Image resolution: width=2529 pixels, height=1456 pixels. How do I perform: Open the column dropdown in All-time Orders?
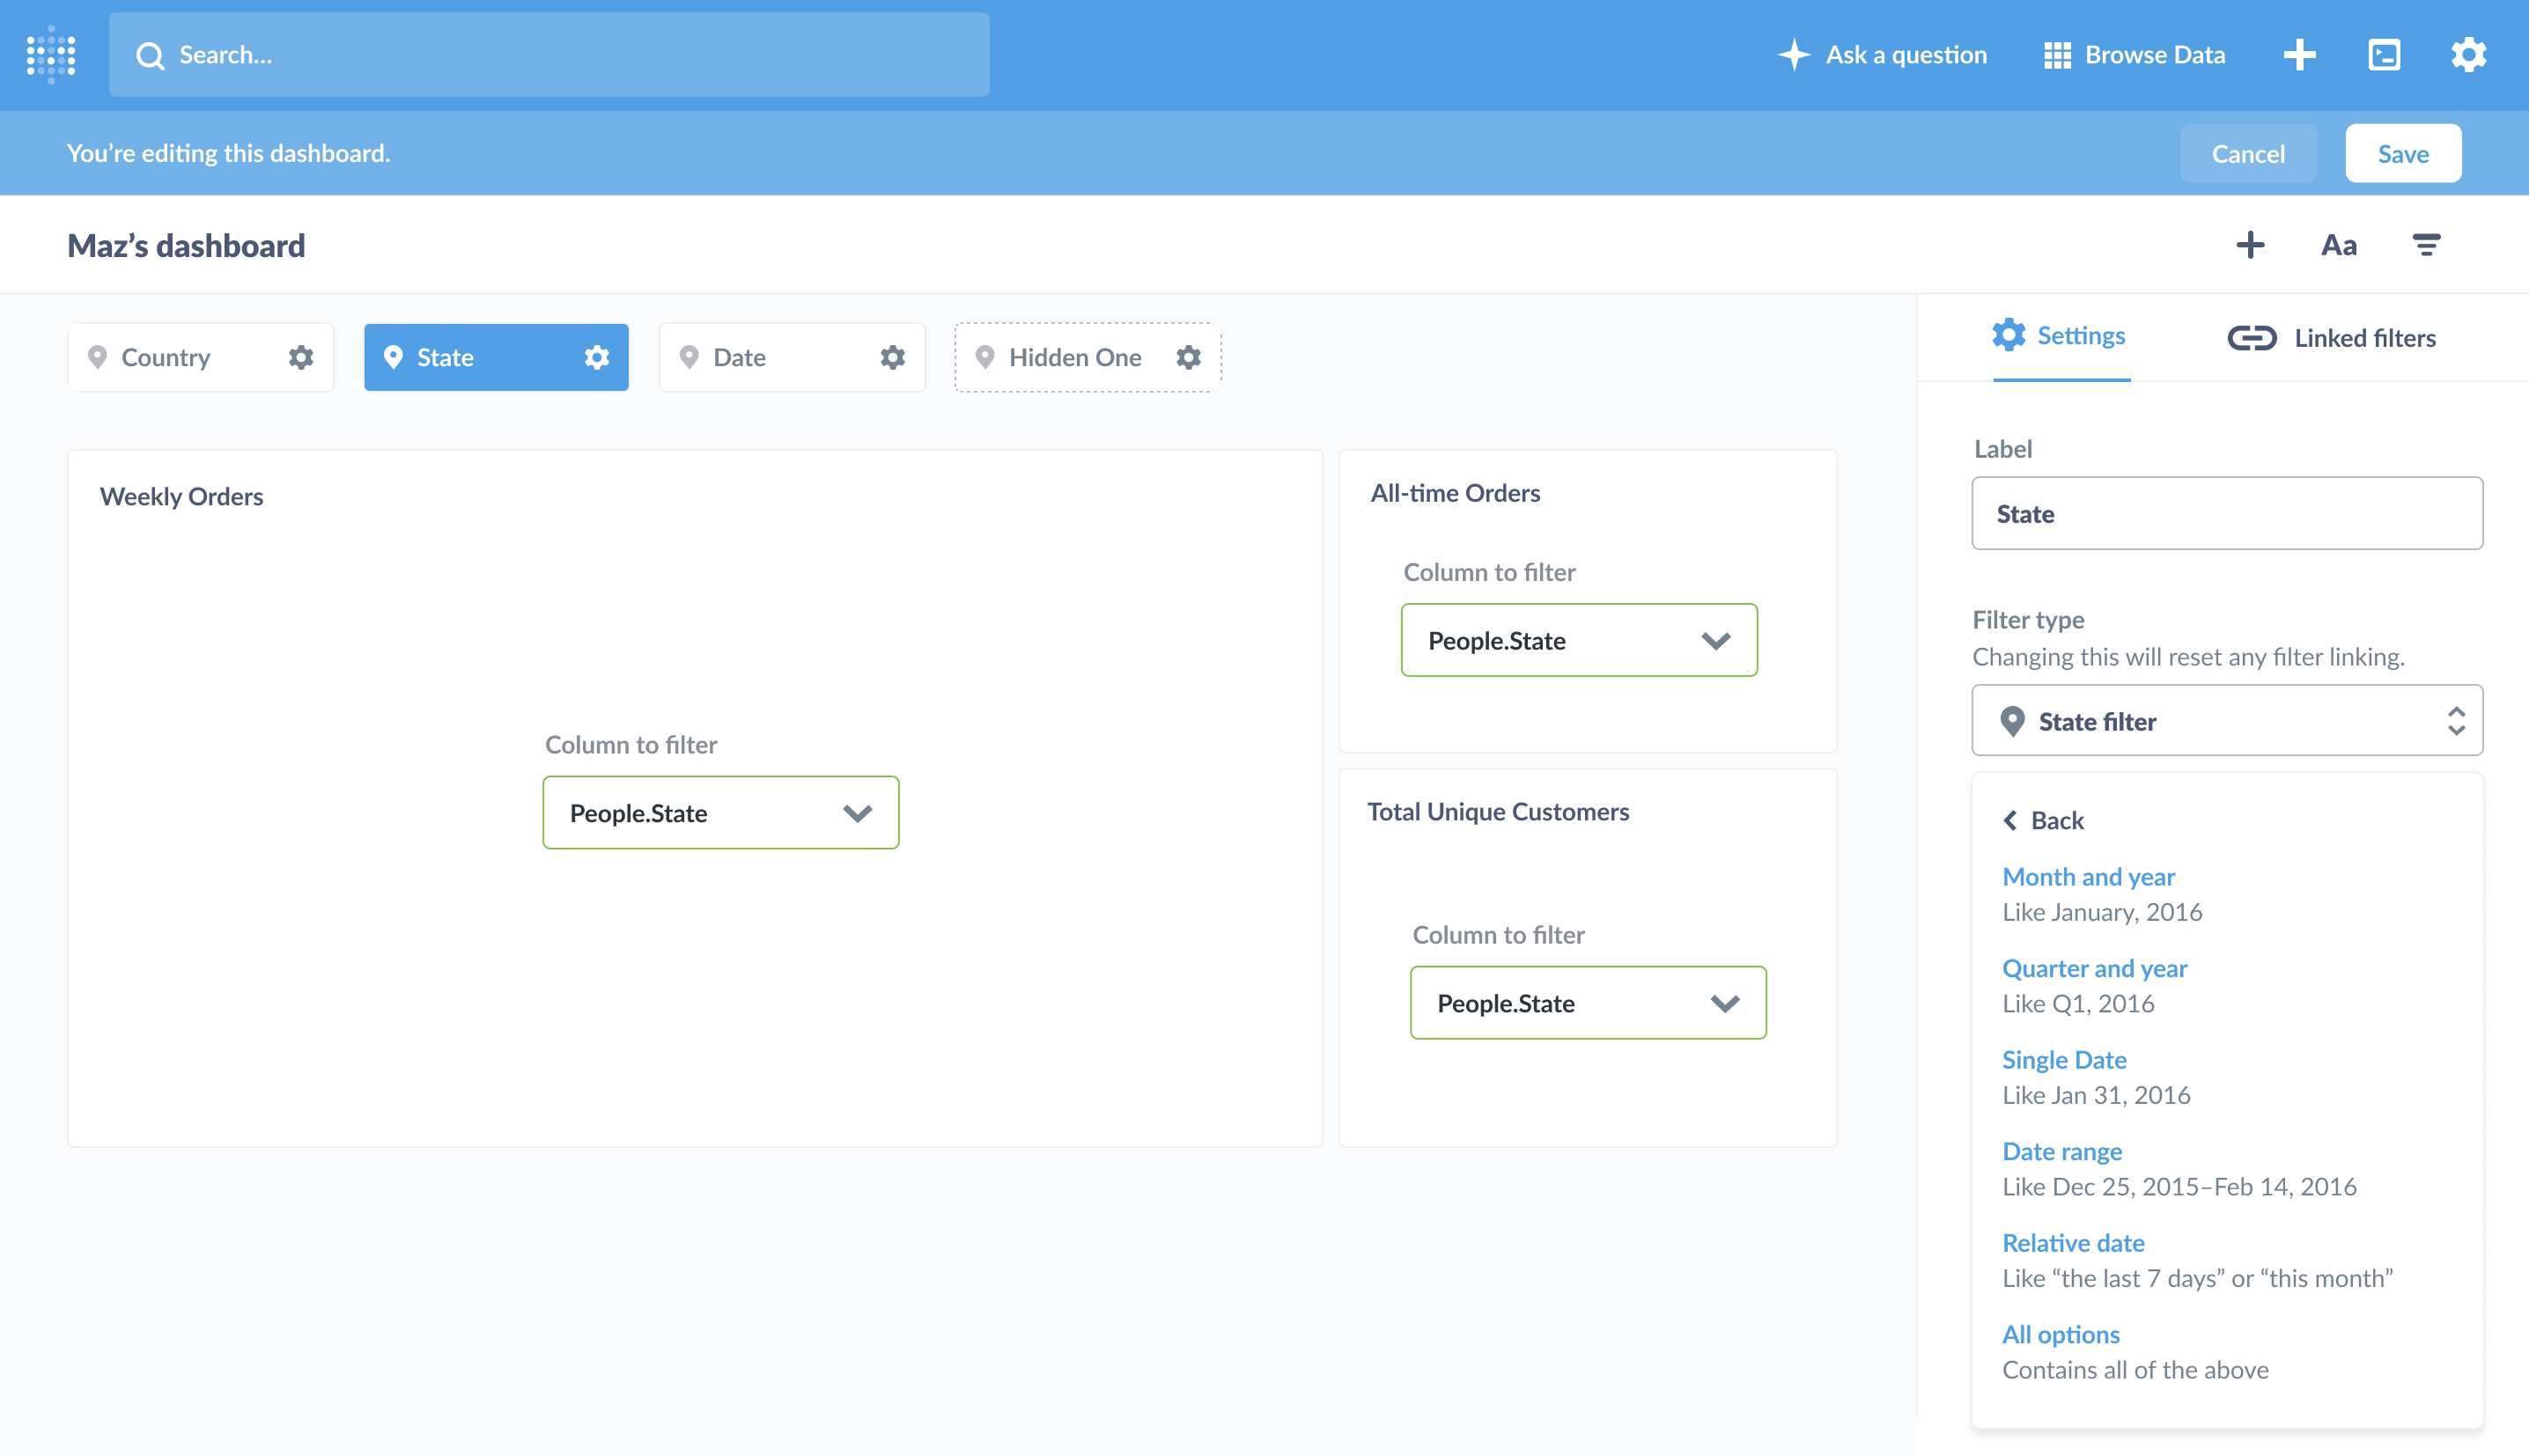1578,640
